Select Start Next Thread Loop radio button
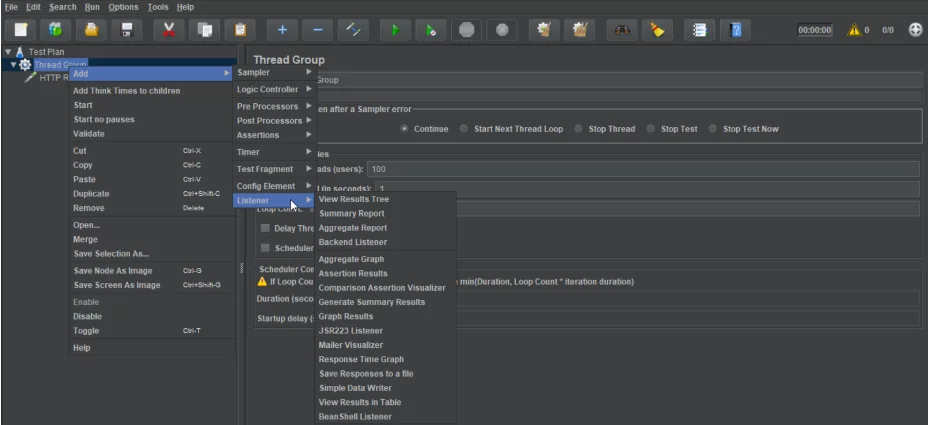The image size is (928, 425). tap(464, 128)
